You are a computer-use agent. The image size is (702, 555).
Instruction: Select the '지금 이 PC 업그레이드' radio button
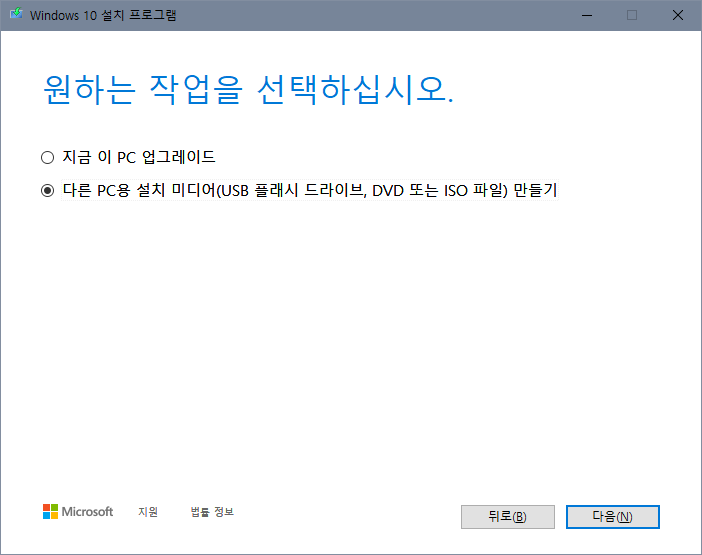pos(47,158)
